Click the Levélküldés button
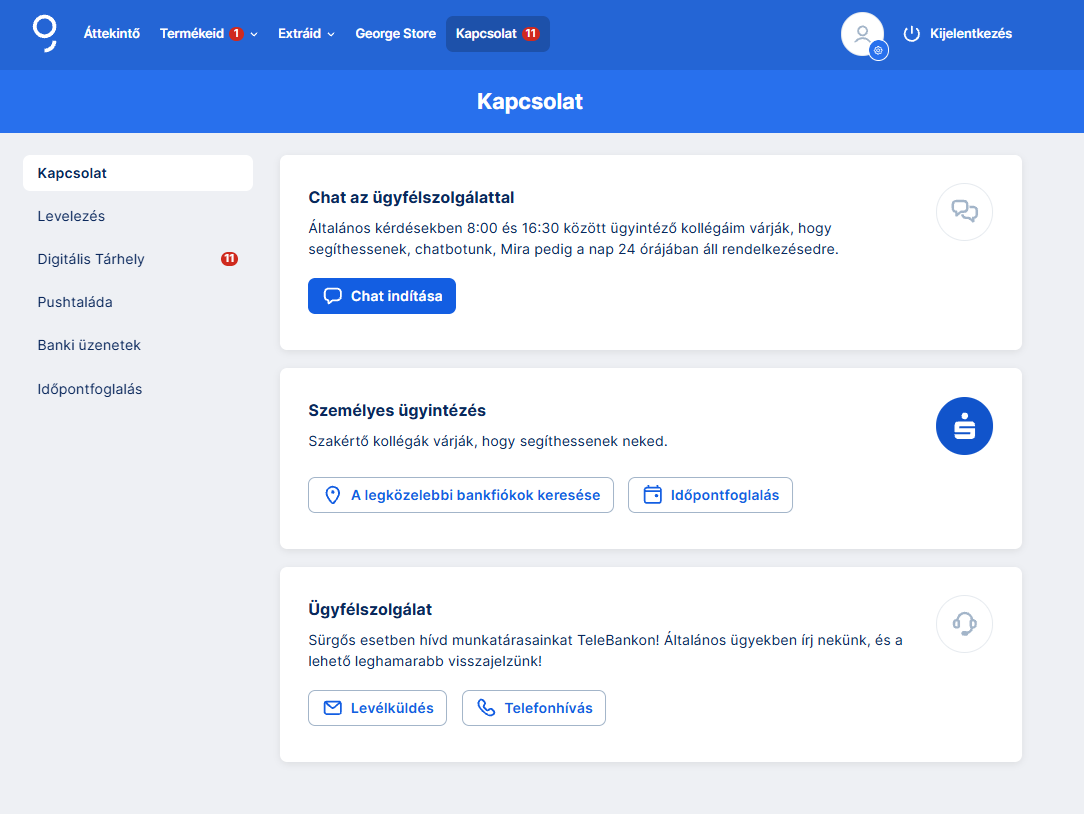The height and width of the screenshot is (814, 1084). coord(377,708)
